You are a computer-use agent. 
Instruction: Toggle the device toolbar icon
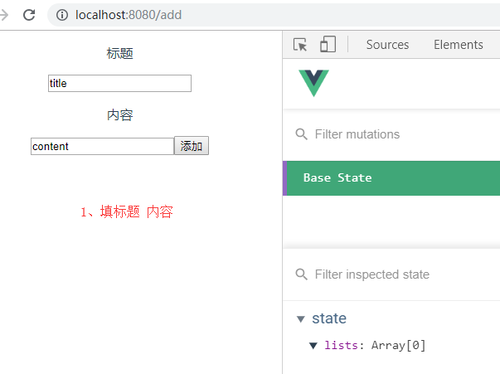pos(328,44)
